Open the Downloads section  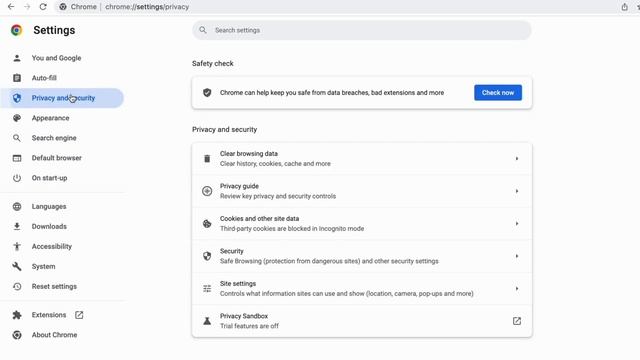49,227
